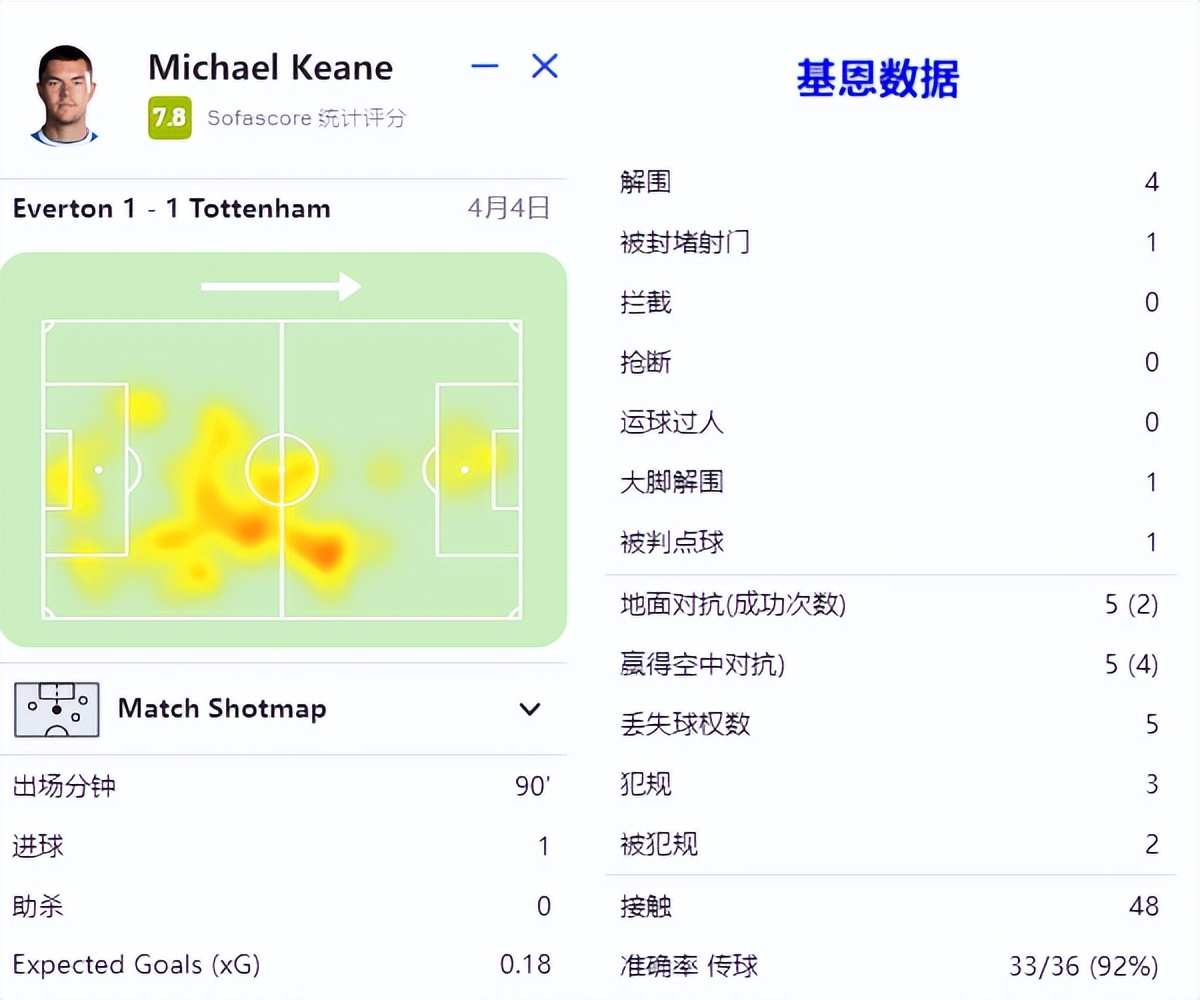Click the green 7.8 rating badge
Viewport: 1200px width, 1000px height.
click(x=169, y=117)
